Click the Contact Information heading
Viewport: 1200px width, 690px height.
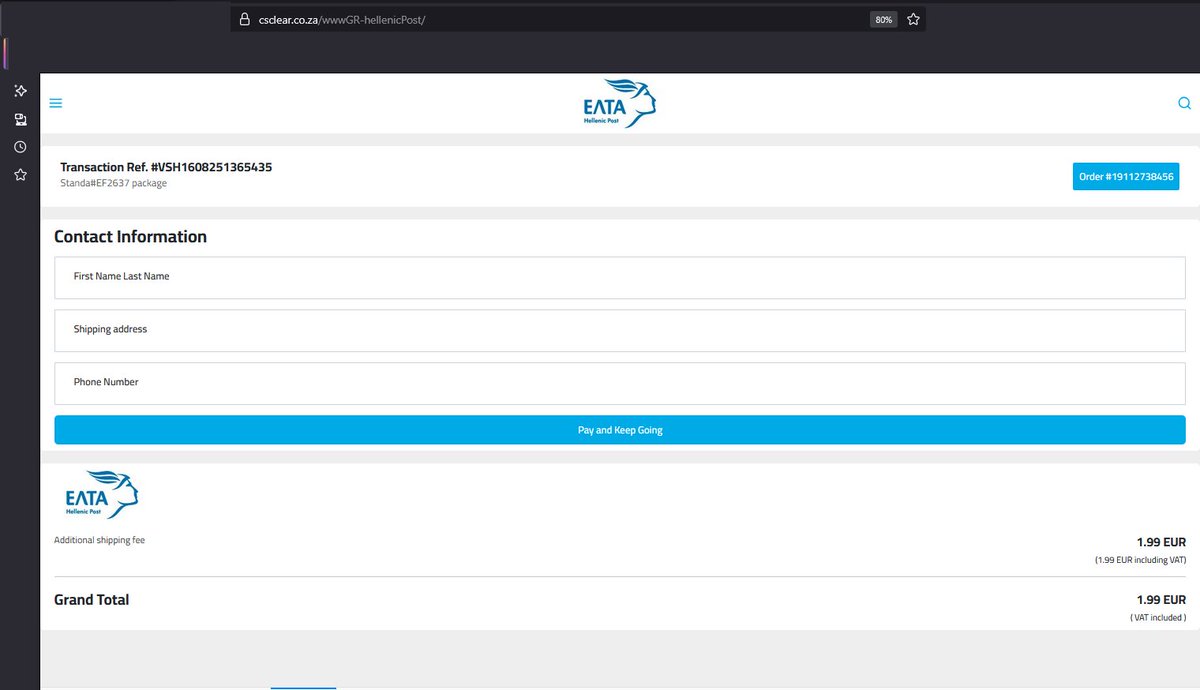130,237
